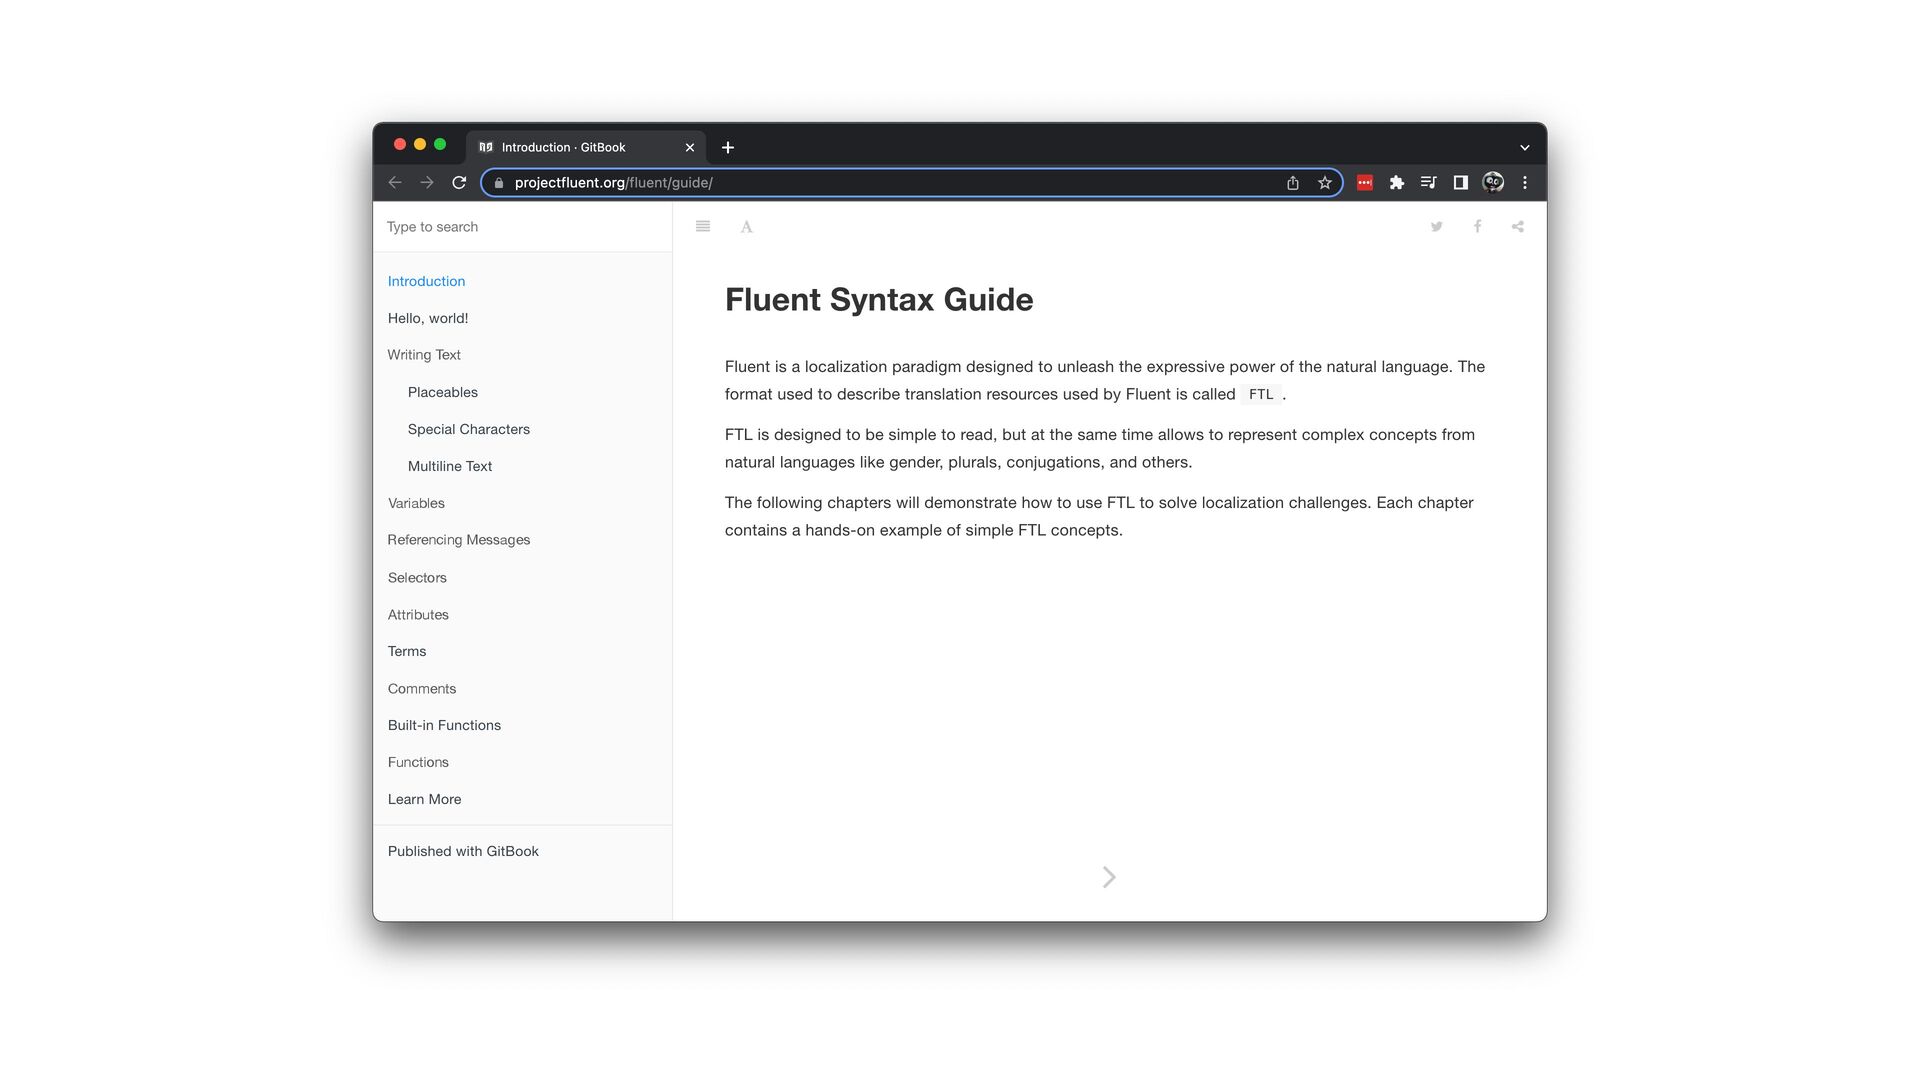Share page on Facebook icon

[x=1477, y=227]
